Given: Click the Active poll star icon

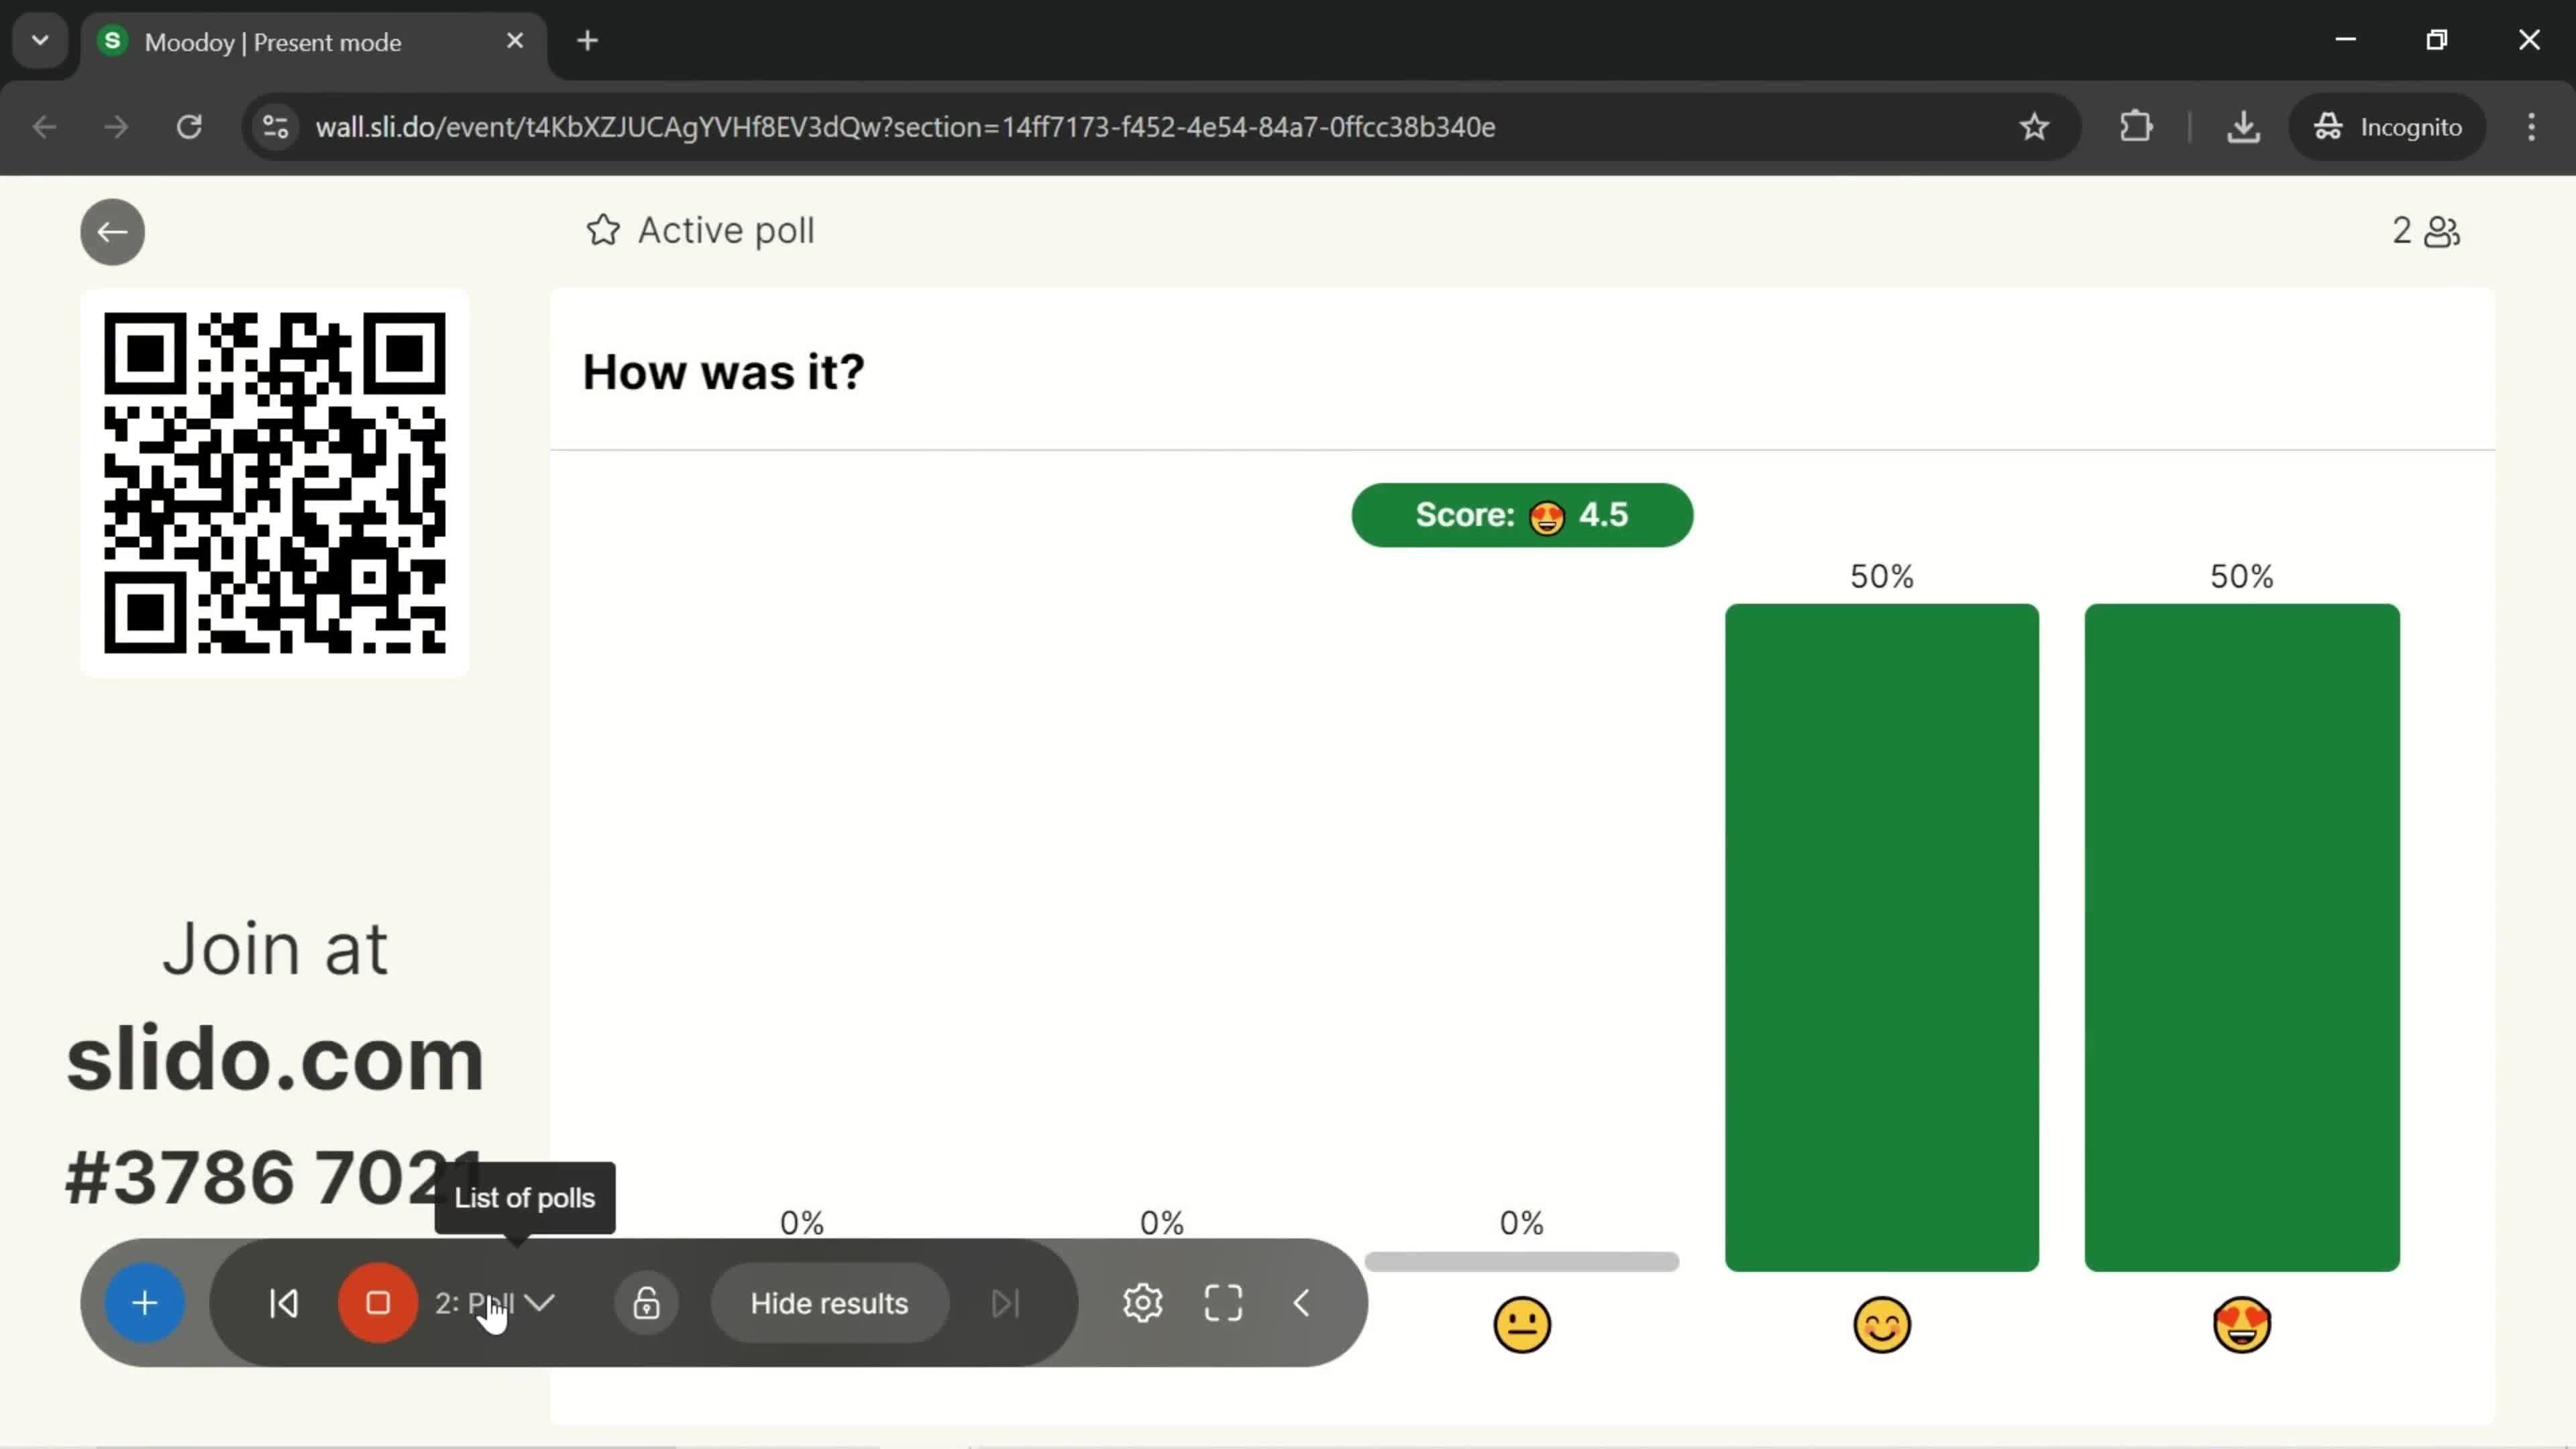Looking at the screenshot, I should point(603,230).
